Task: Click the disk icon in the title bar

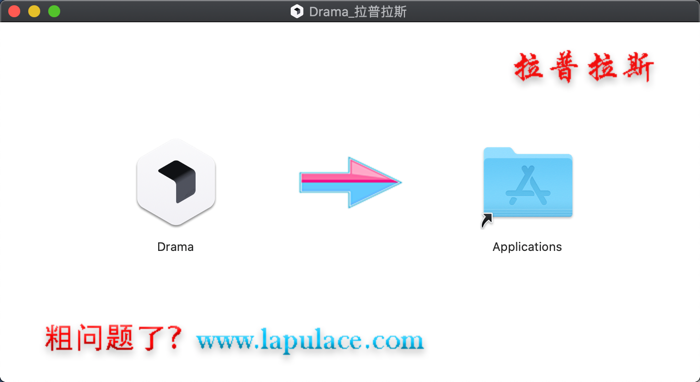Action: (297, 11)
